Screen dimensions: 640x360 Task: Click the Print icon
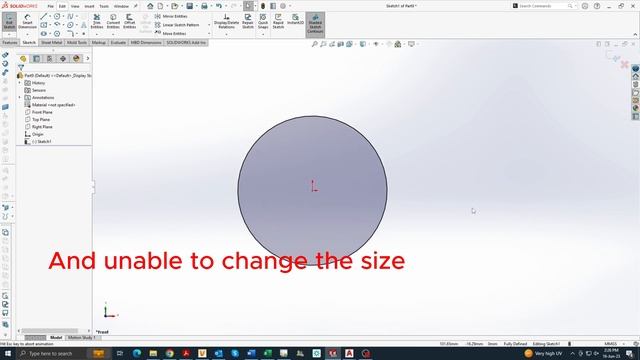pyautogui.click(x=204, y=6)
